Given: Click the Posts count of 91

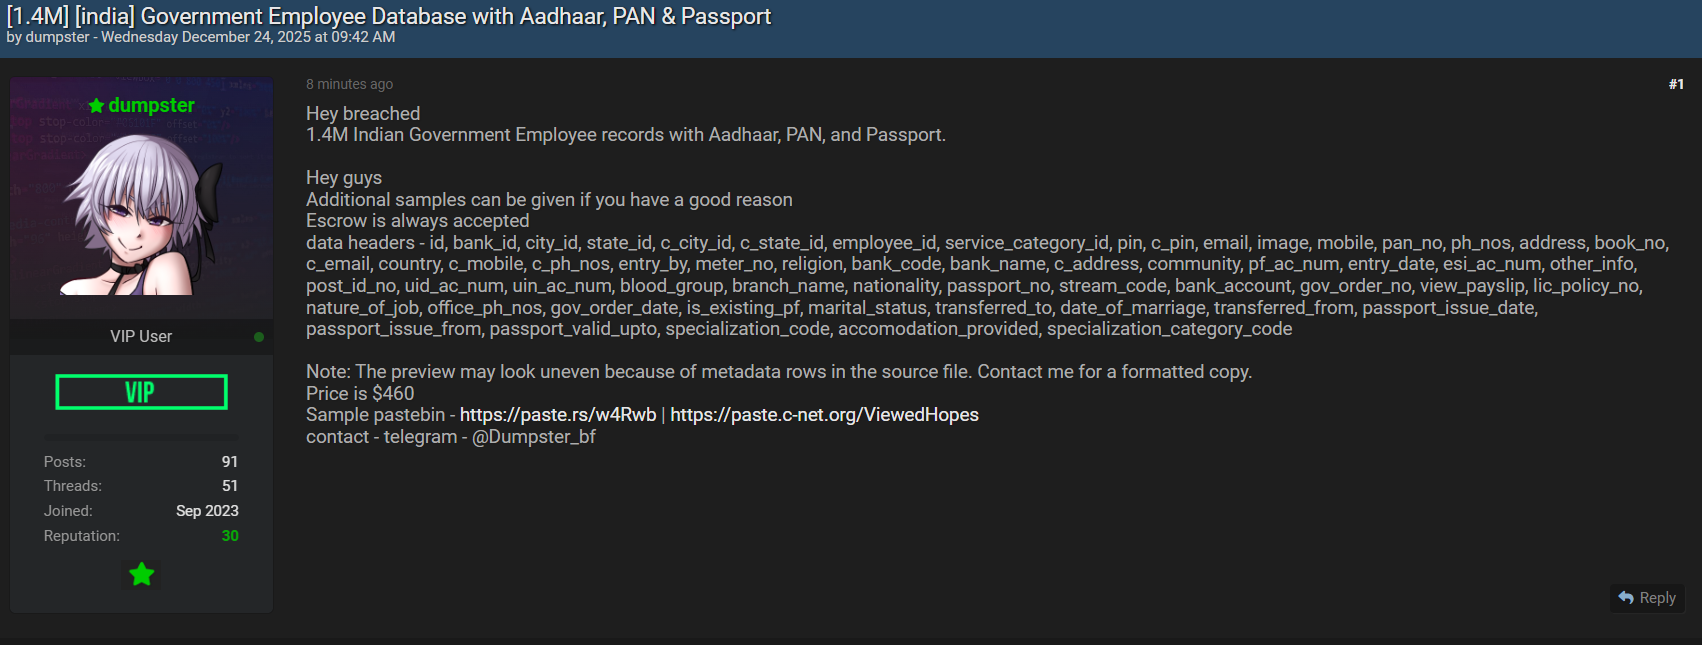Looking at the screenshot, I should 230,461.
